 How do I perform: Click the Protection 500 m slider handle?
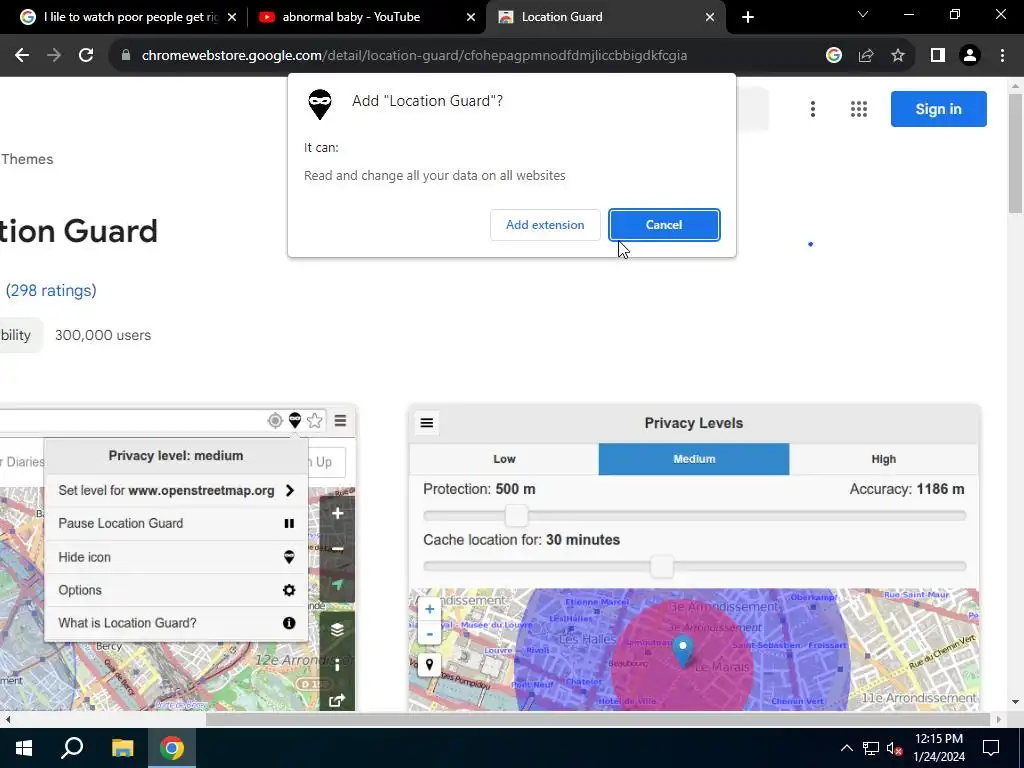click(x=516, y=516)
